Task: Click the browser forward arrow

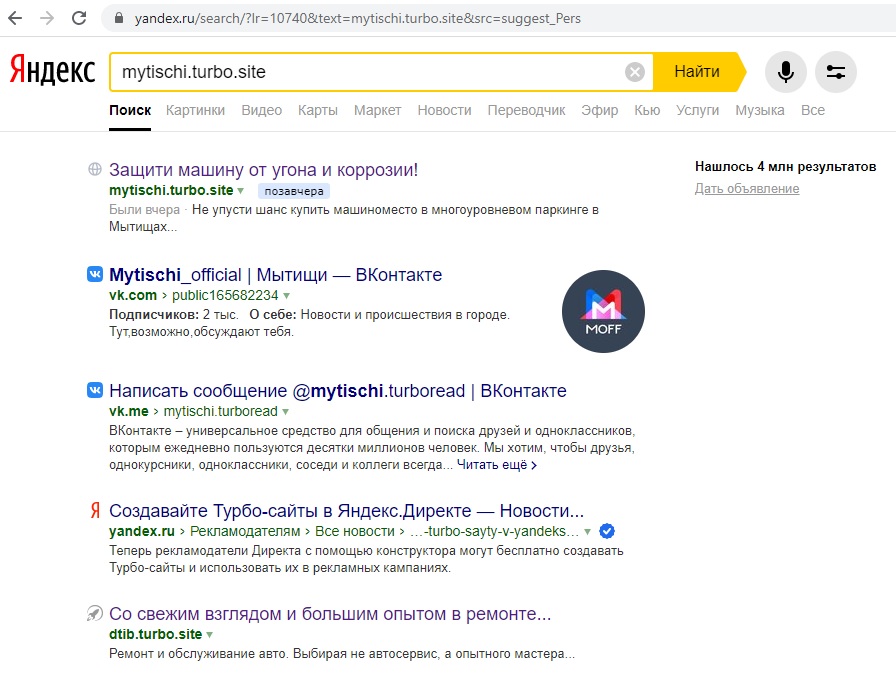Action: tap(47, 18)
